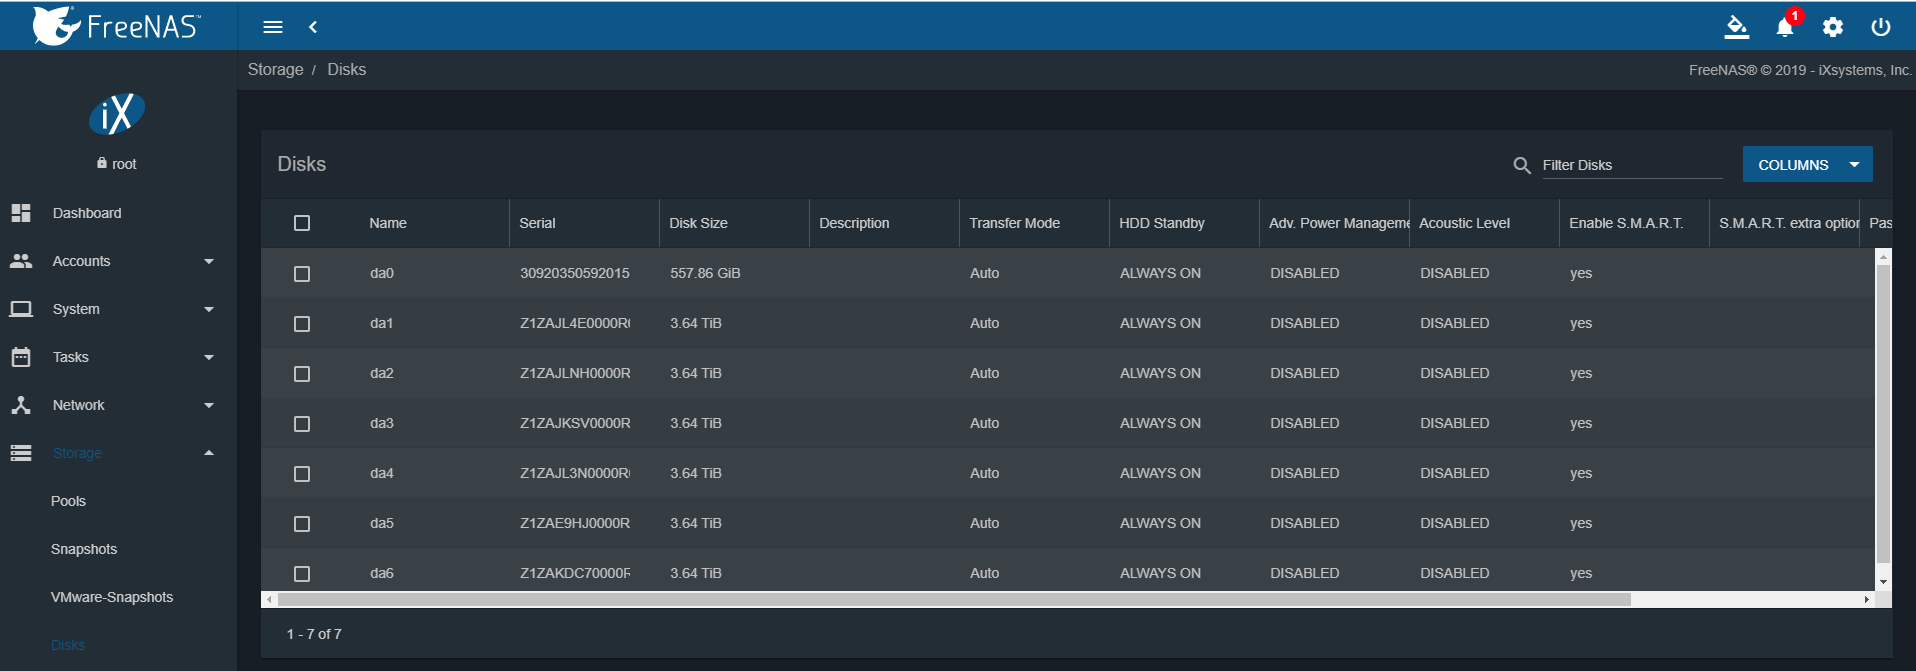Open the notifications bell icon
The image size is (1916, 671).
[1785, 27]
